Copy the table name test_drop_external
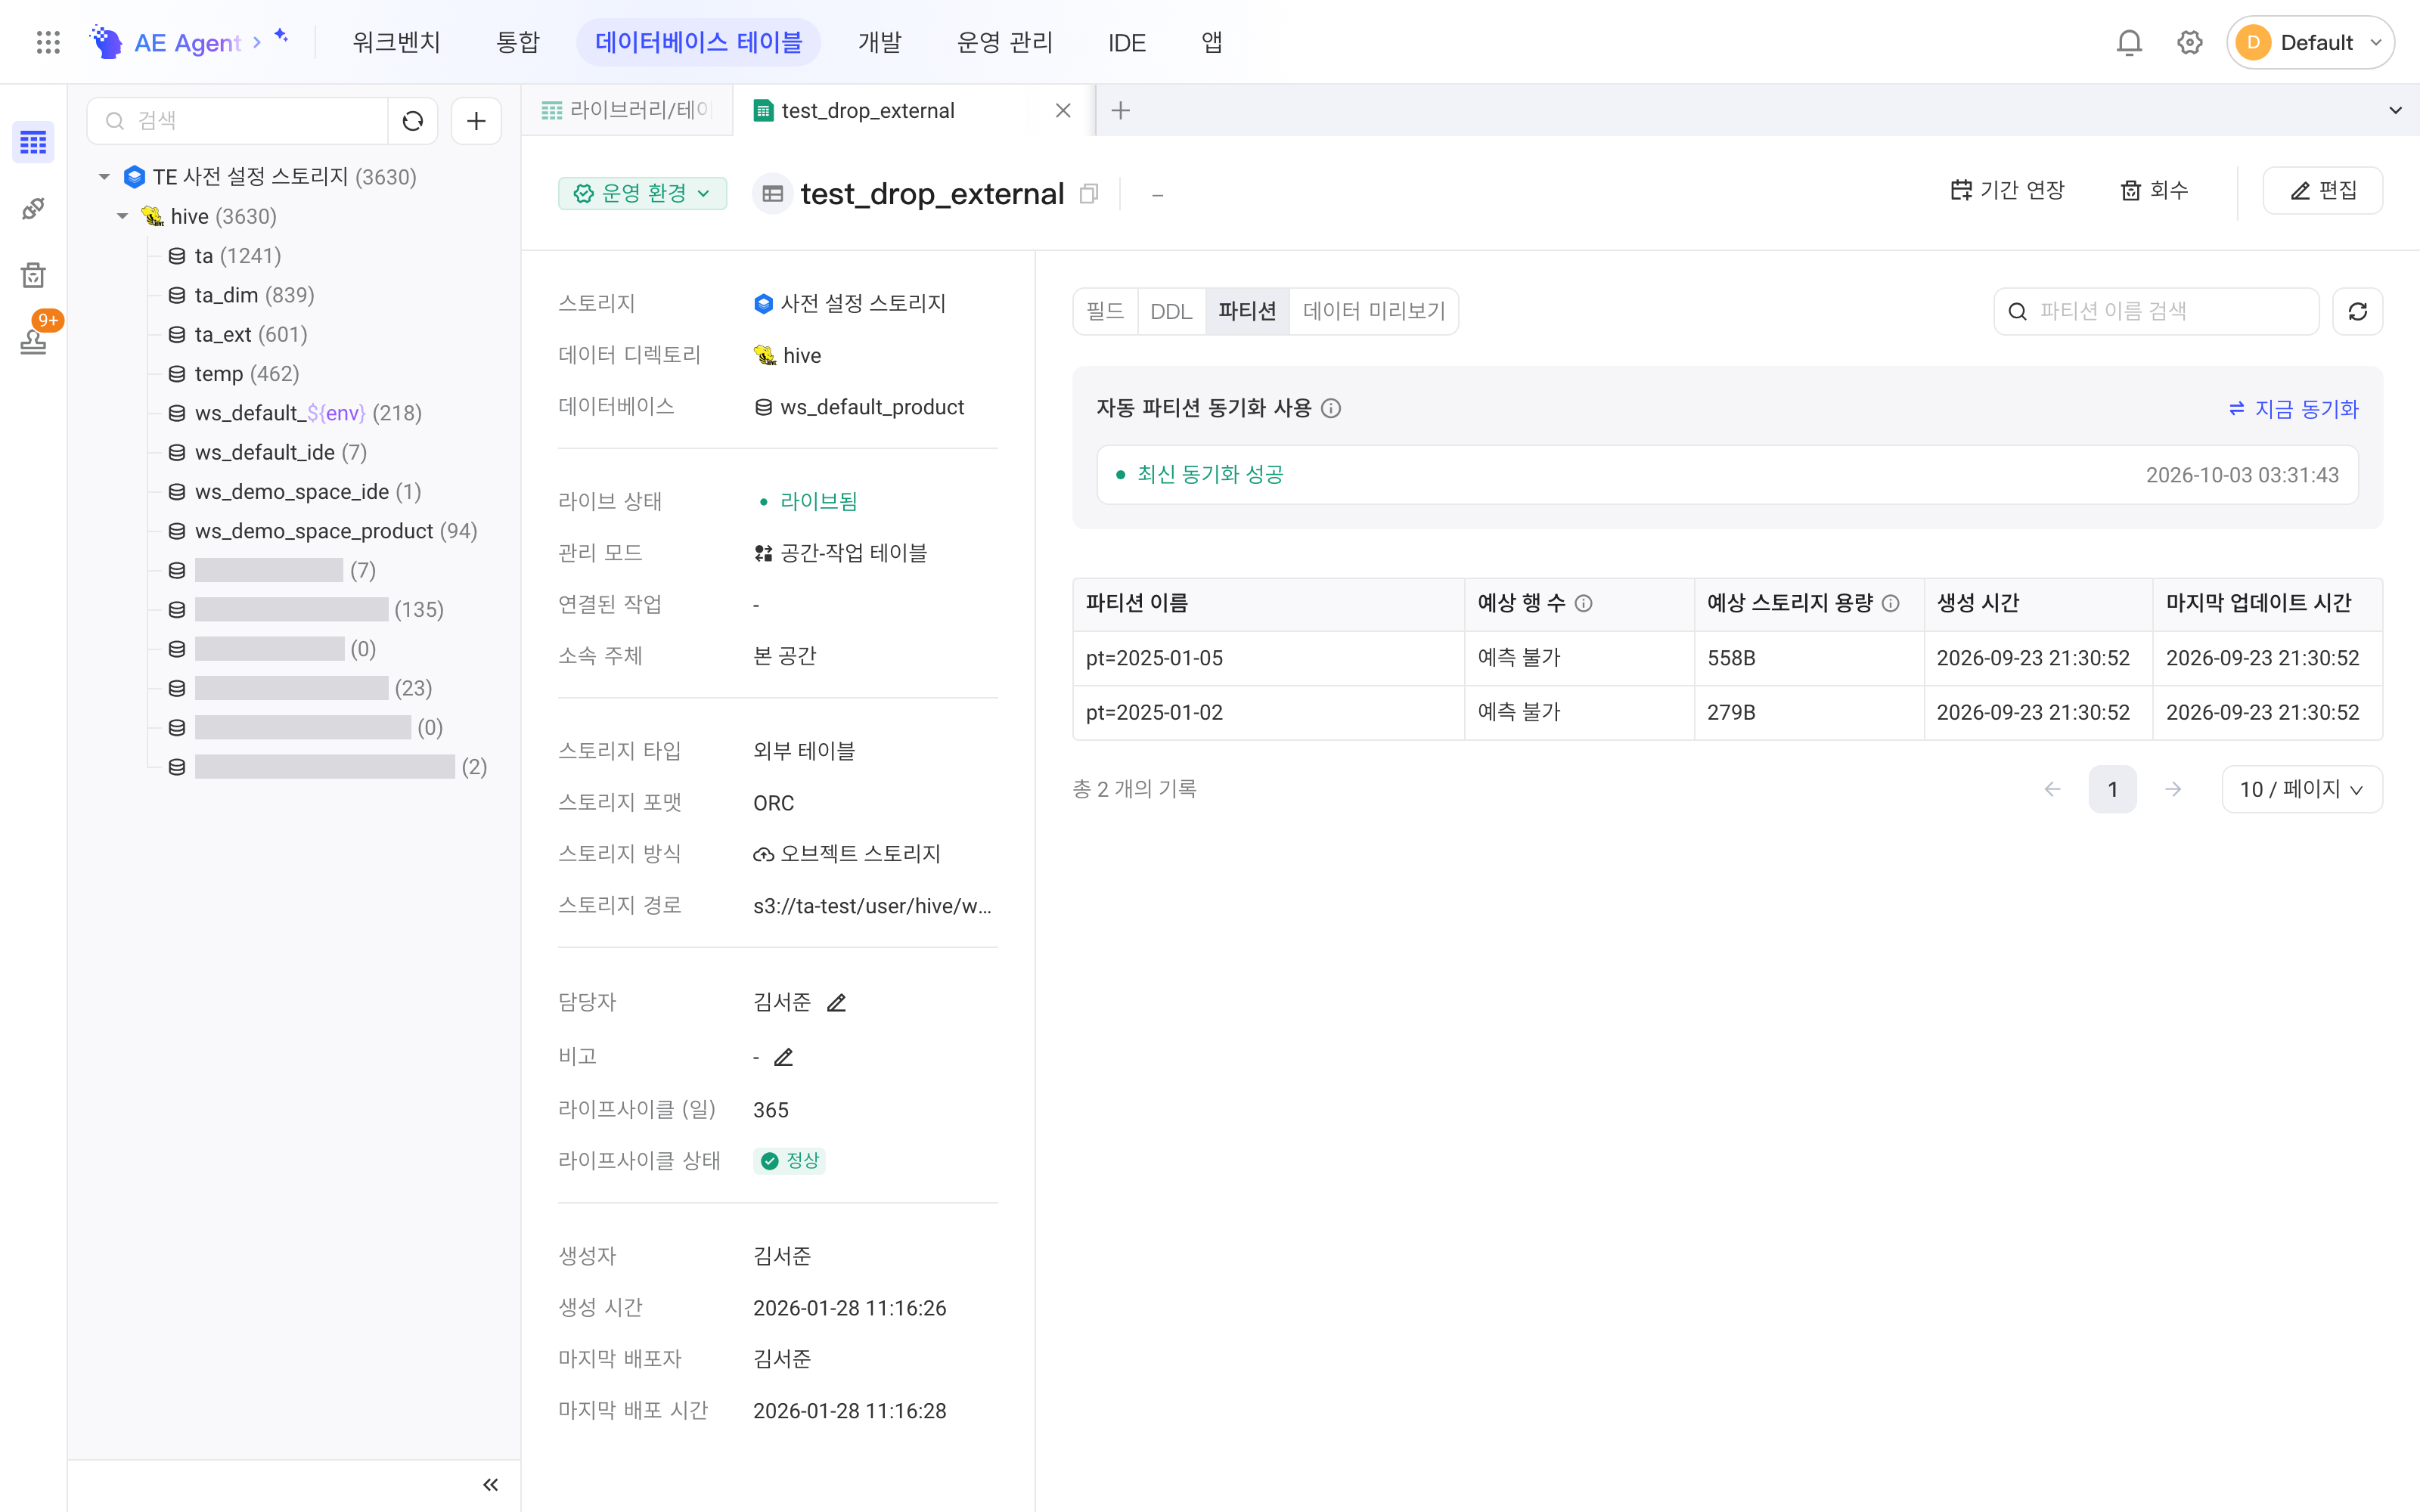 pos(1089,194)
